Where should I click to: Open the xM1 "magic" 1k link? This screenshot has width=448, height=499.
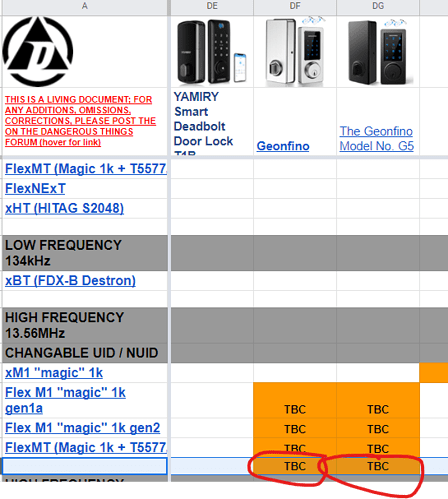(x=54, y=373)
